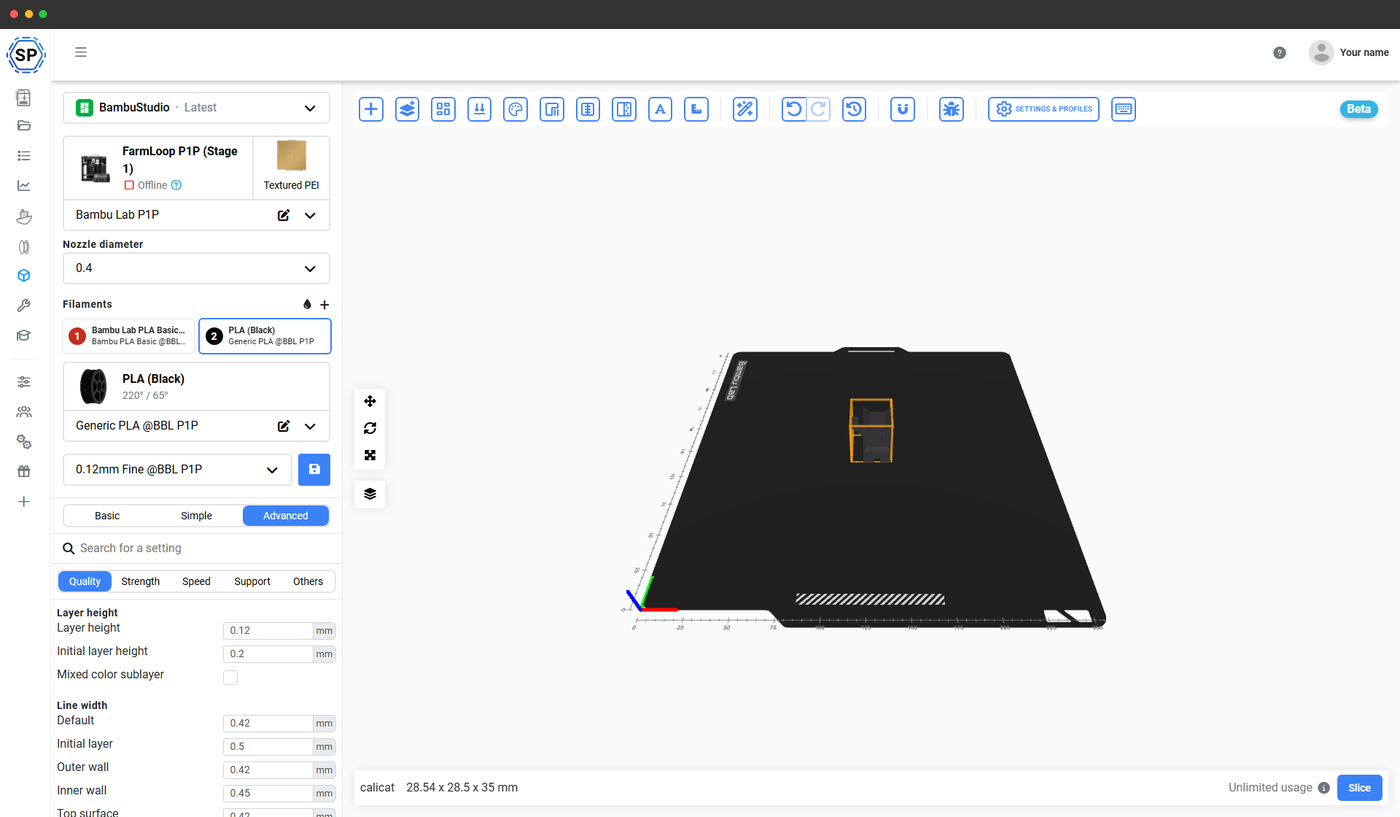
Task: Open the Others settings tab
Action: 308,581
